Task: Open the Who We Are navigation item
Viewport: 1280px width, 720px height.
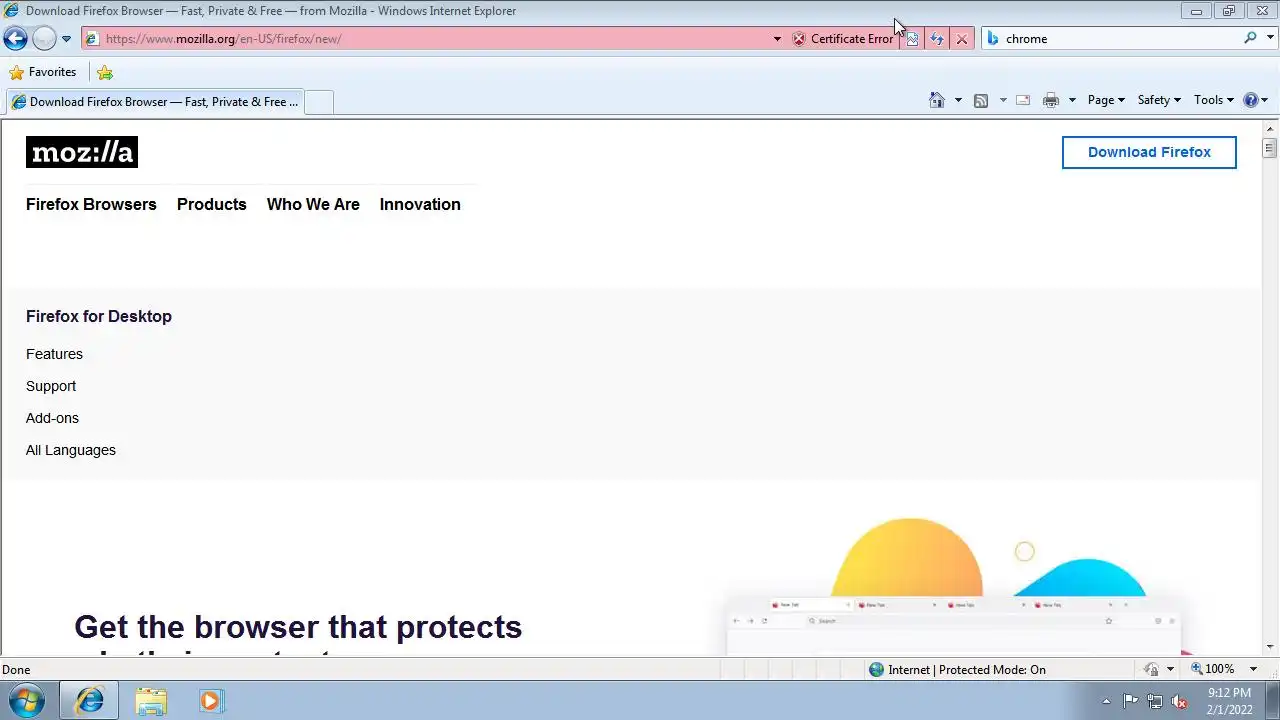Action: [x=313, y=204]
